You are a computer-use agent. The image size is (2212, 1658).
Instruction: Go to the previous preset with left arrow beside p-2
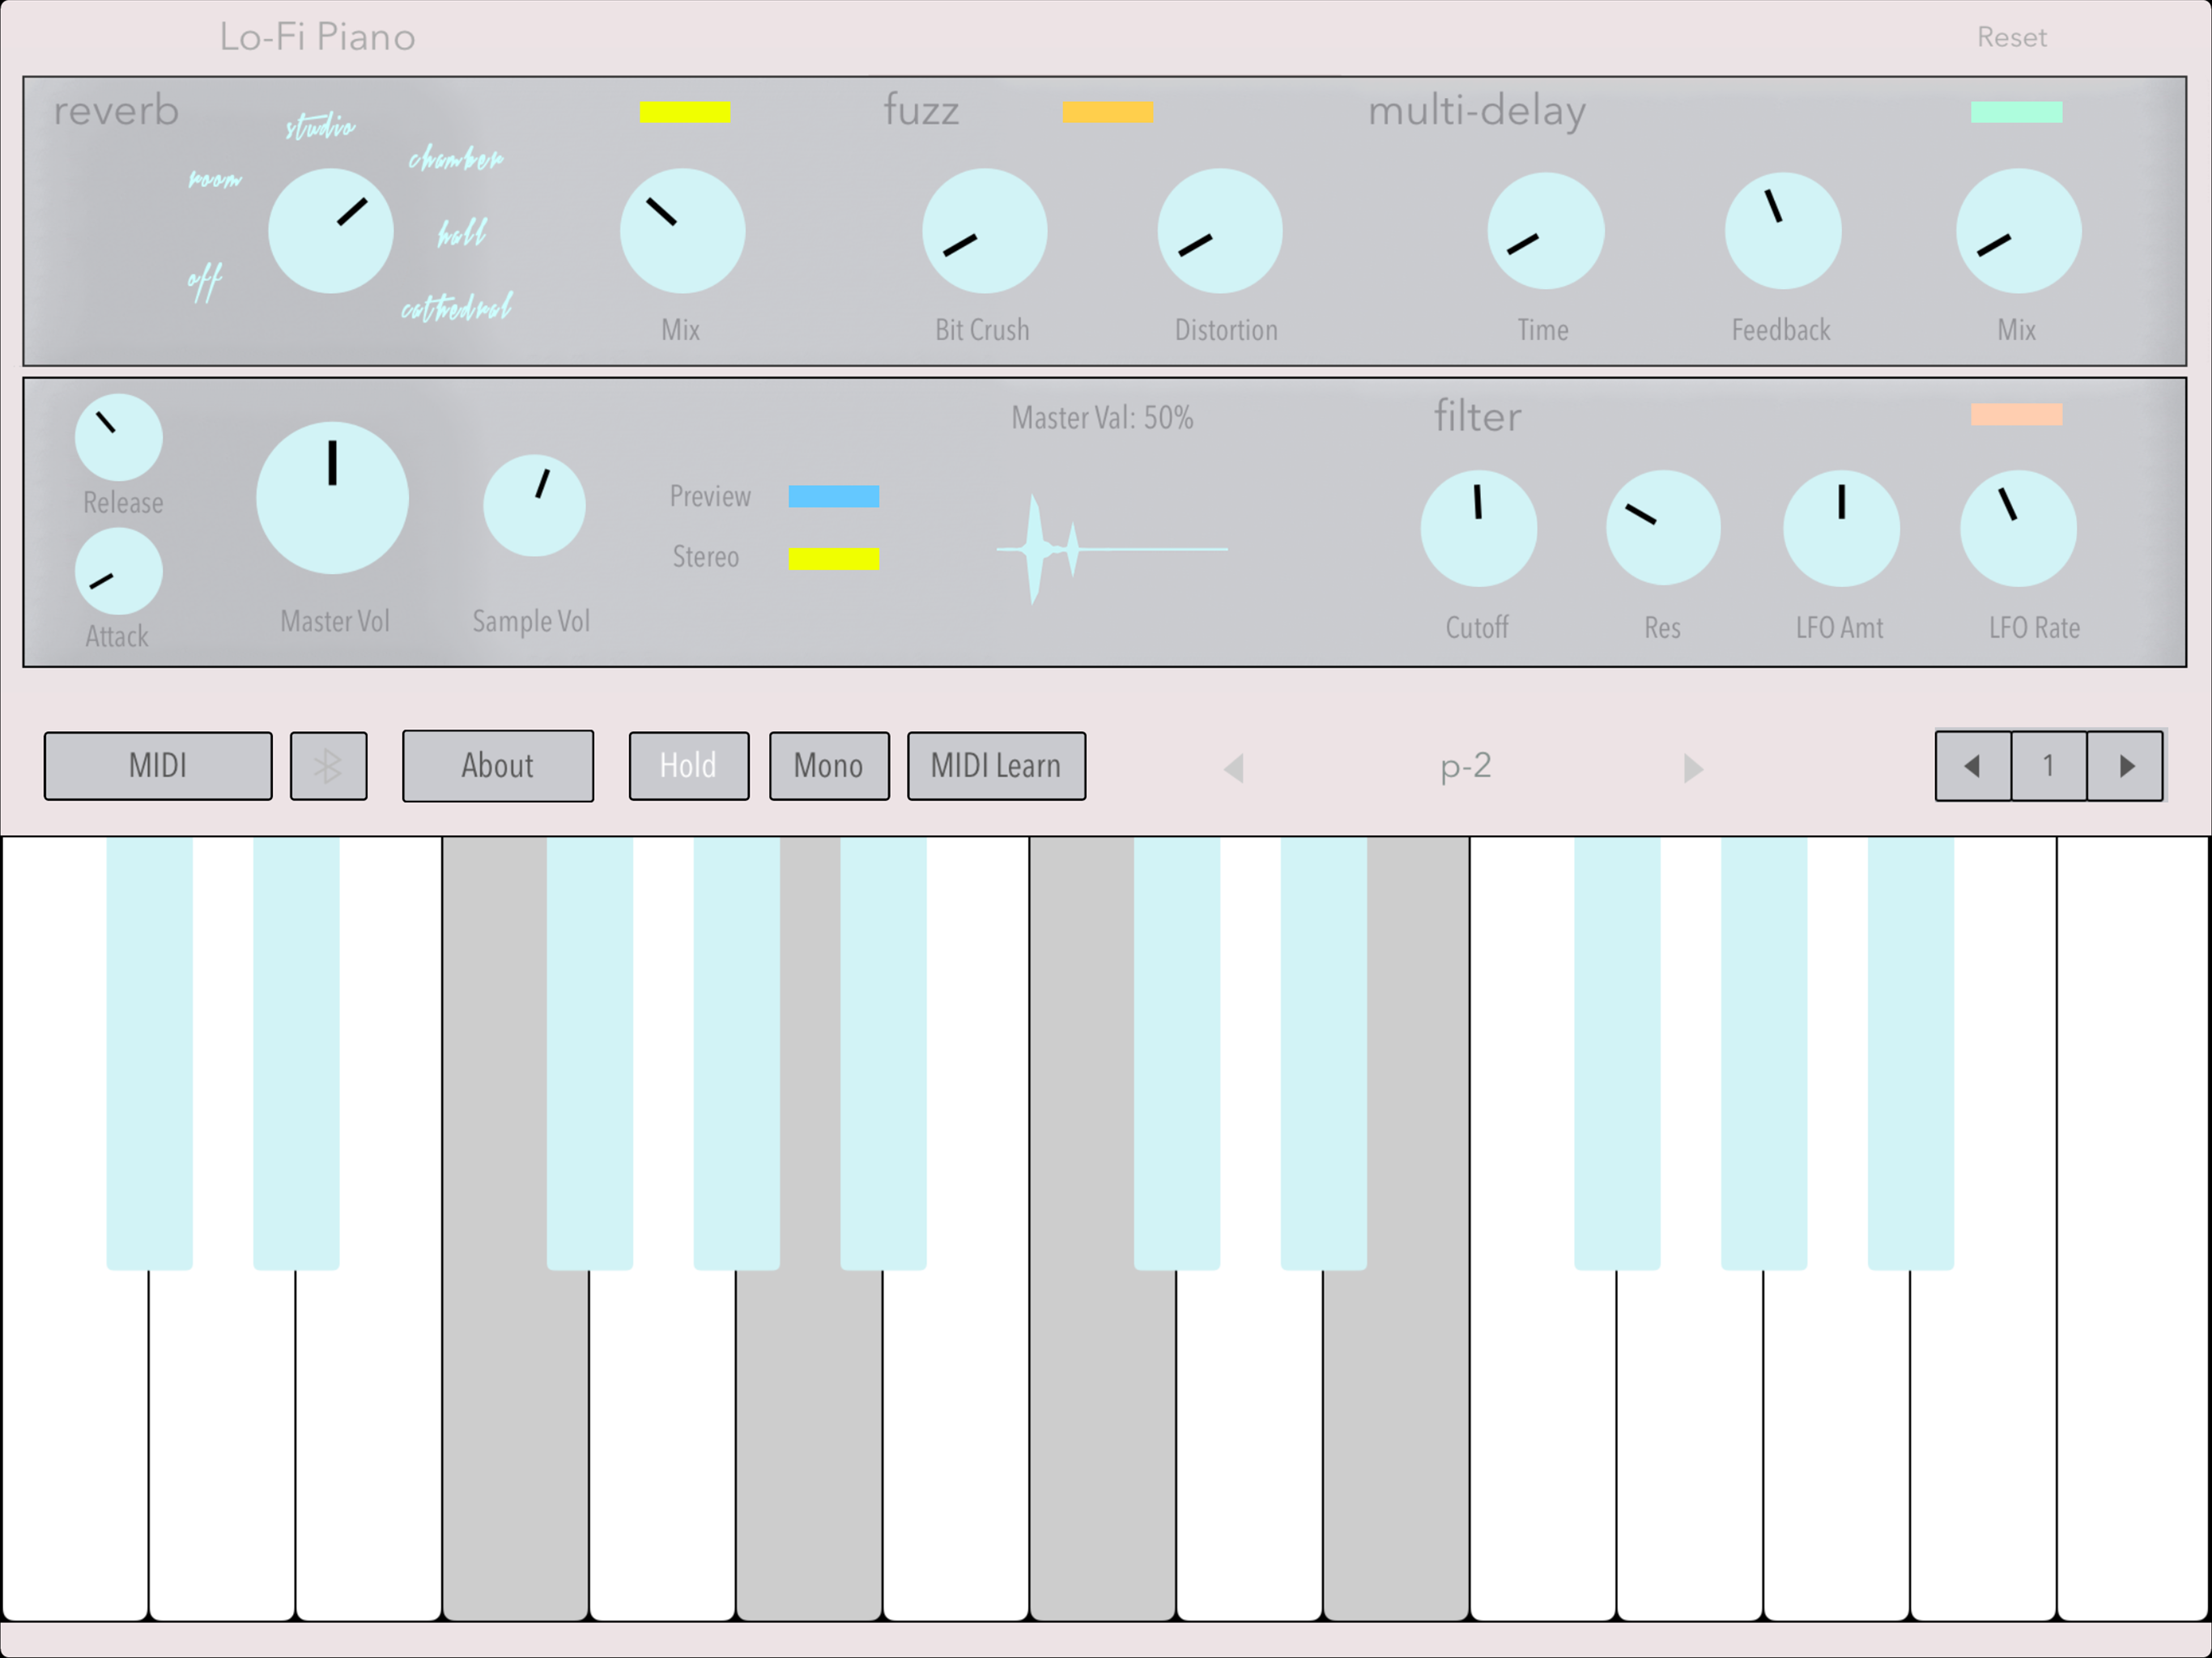coord(1234,768)
